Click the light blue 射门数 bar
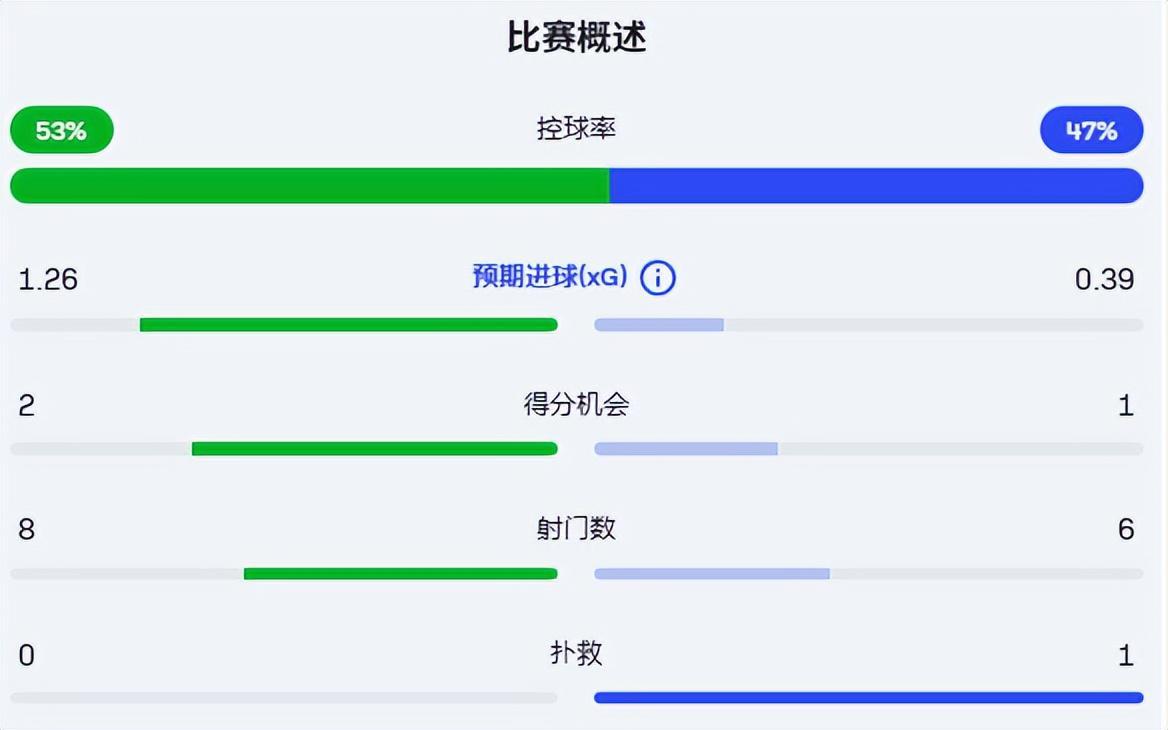This screenshot has height=730, width=1168. pos(712,574)
